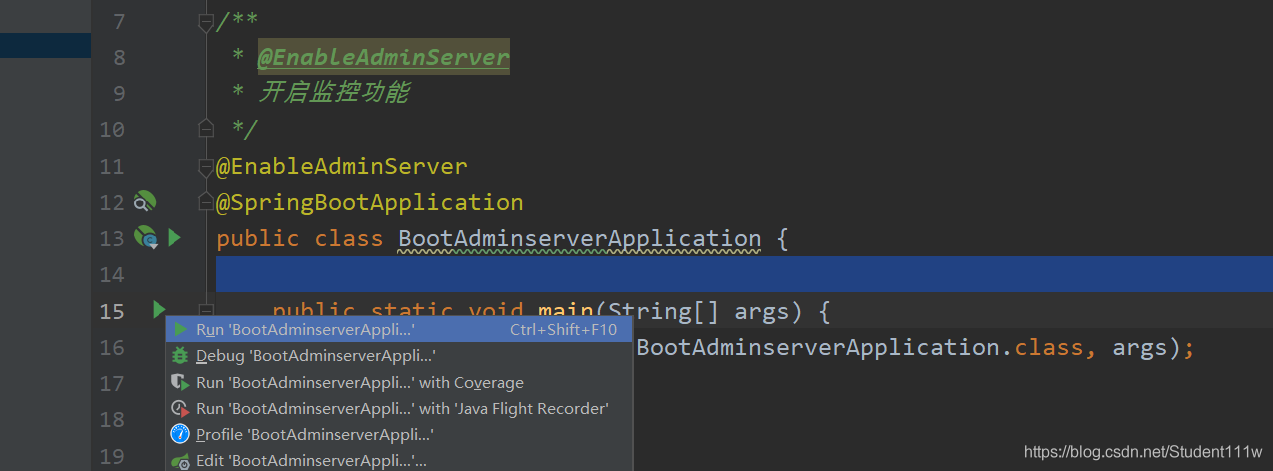1273x471 pixels.
Task: Click green run arrow on line 13
Action: tap(175, 238)
